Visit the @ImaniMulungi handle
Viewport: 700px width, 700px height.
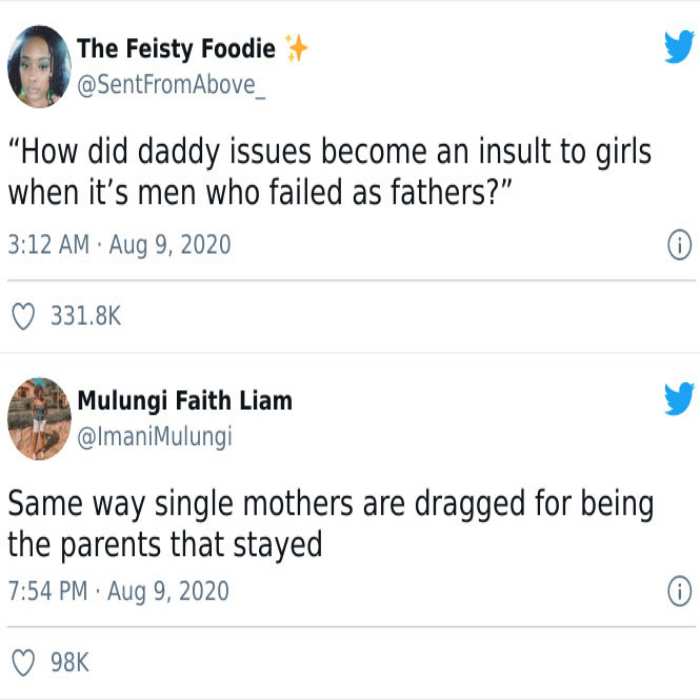click(x=154, y=436)
